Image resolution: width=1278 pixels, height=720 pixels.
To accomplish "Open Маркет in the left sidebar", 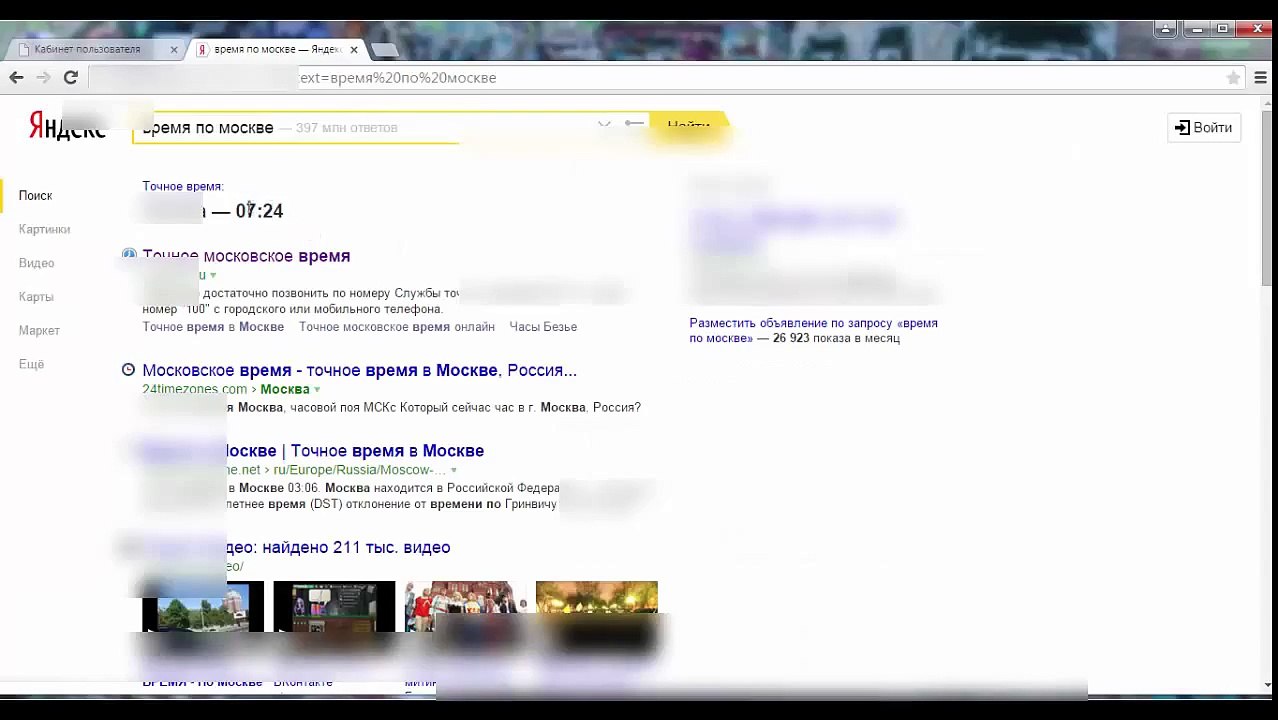I will 39,331.
